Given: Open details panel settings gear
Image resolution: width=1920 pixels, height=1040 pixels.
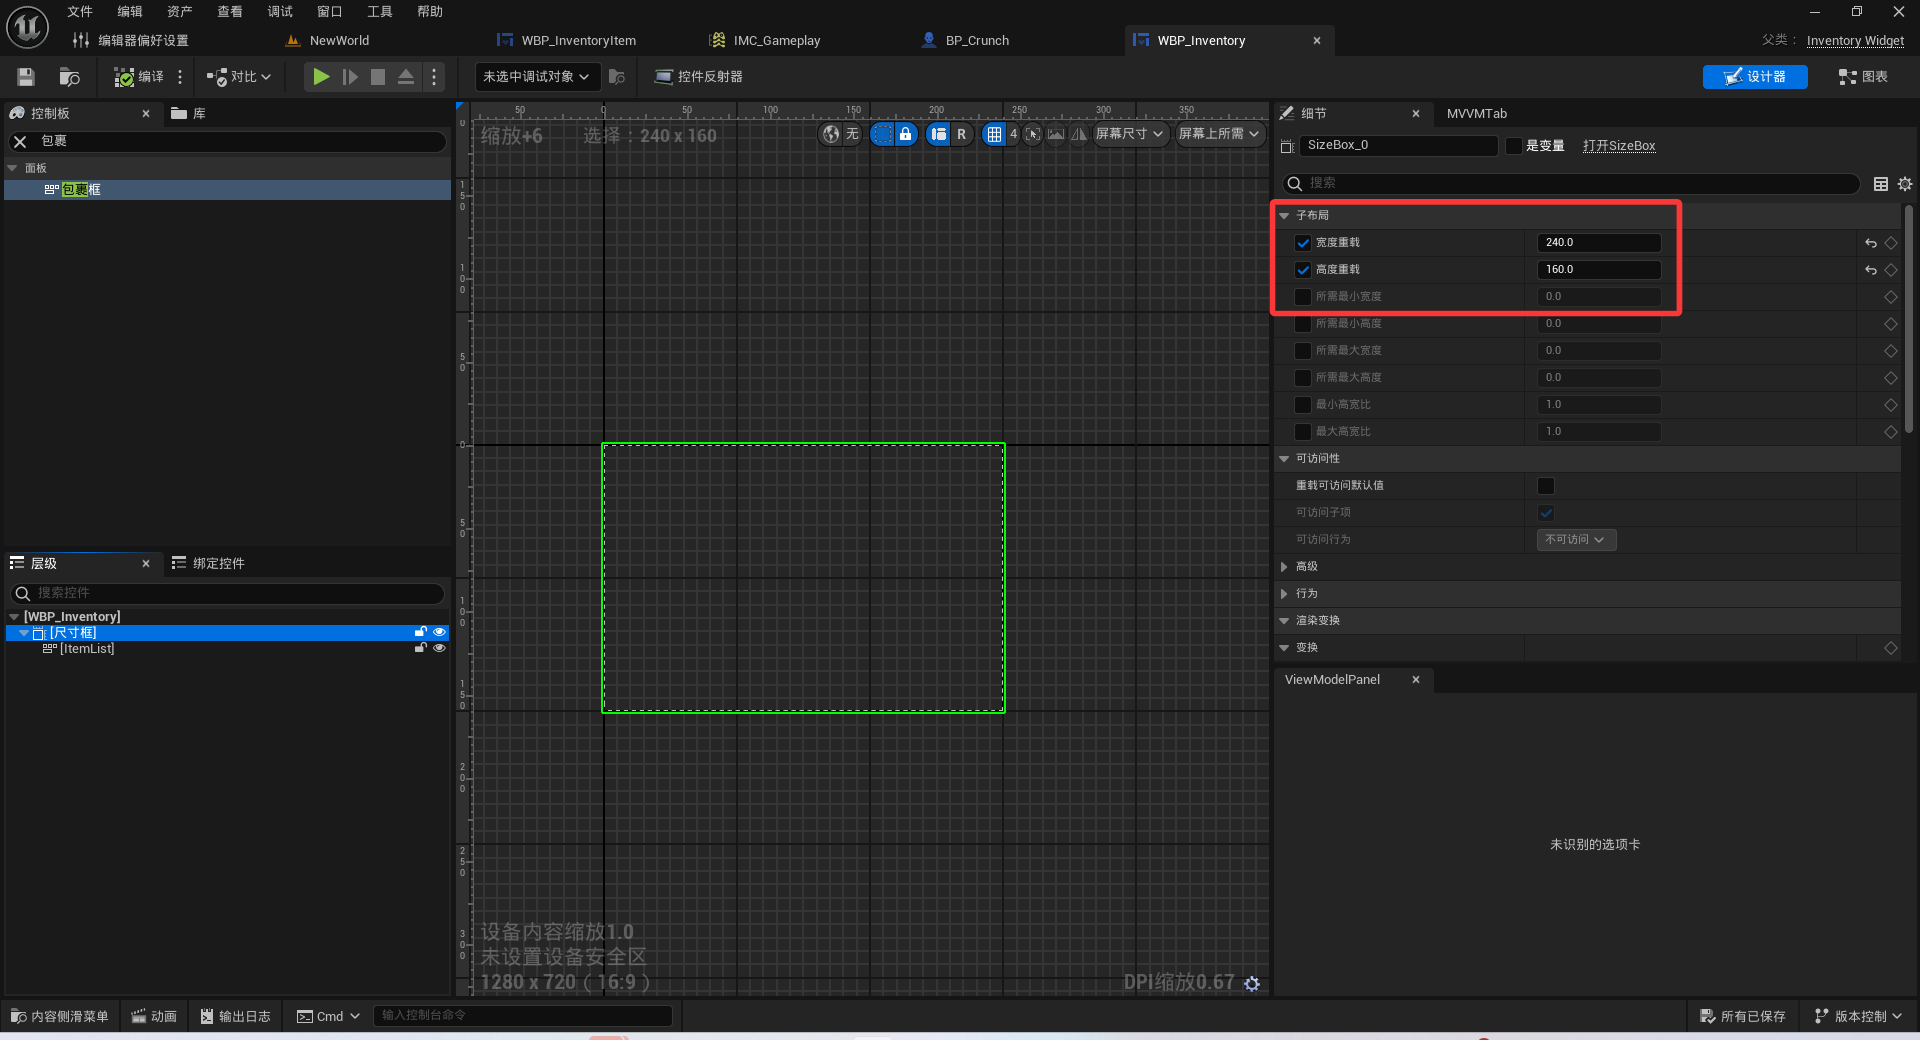Looking at the screenshot, I should point(1905,184).
